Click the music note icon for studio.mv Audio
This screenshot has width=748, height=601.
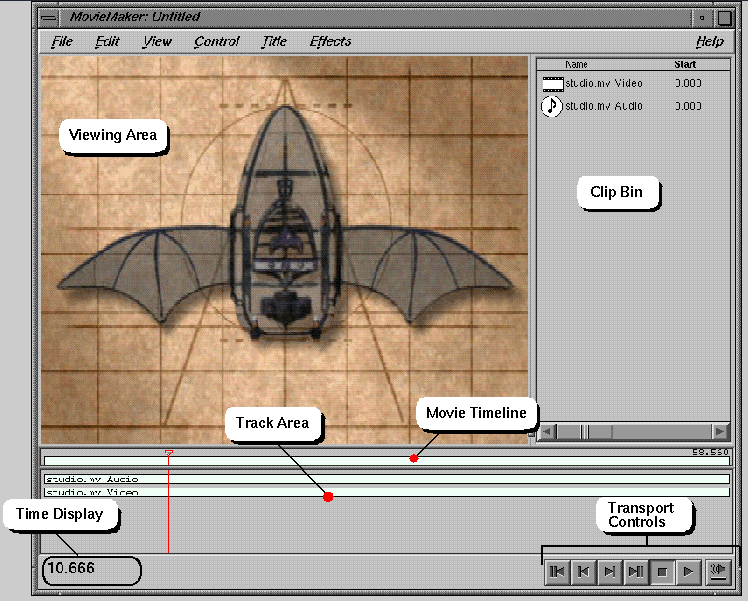(551, 106)
